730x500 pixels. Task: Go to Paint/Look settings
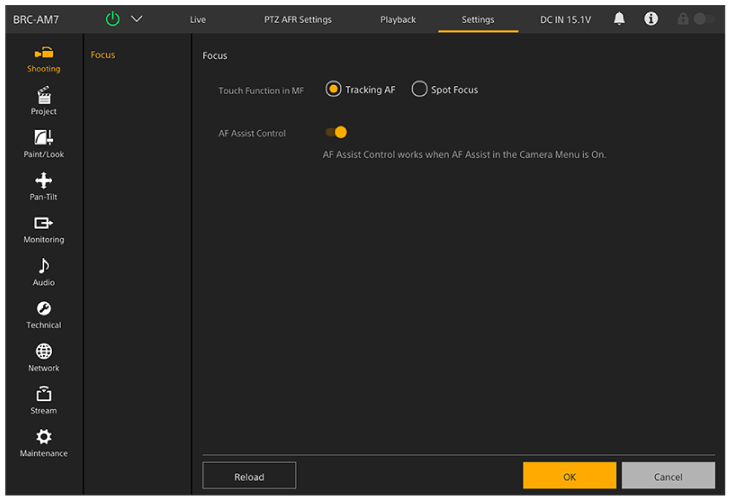point(43,144)
